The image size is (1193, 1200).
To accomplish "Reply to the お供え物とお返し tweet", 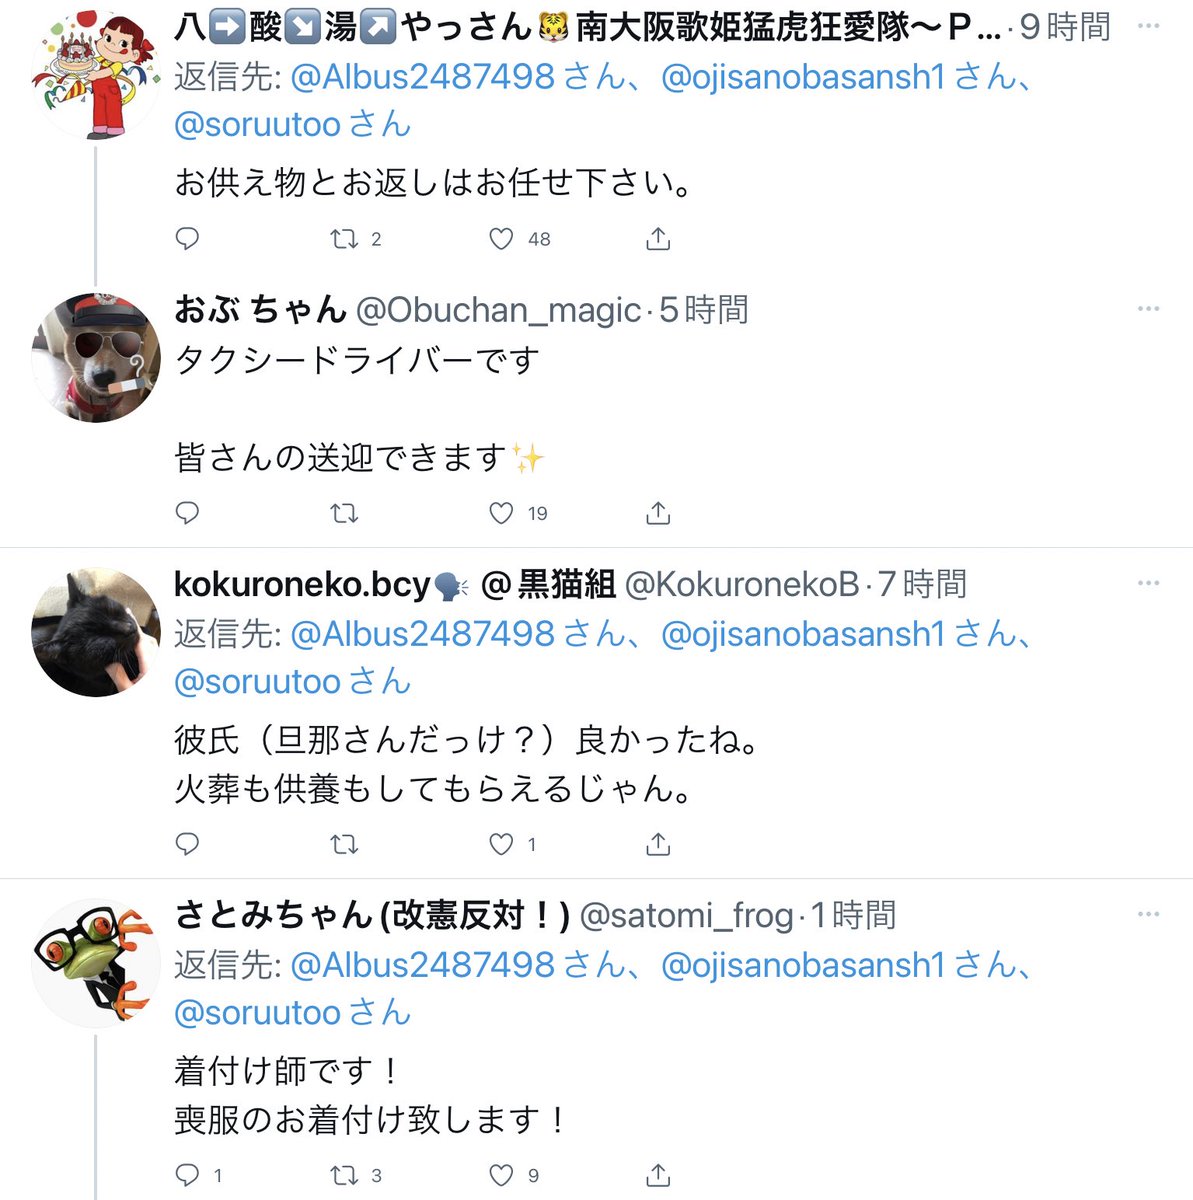I will (x=187, y=239).
